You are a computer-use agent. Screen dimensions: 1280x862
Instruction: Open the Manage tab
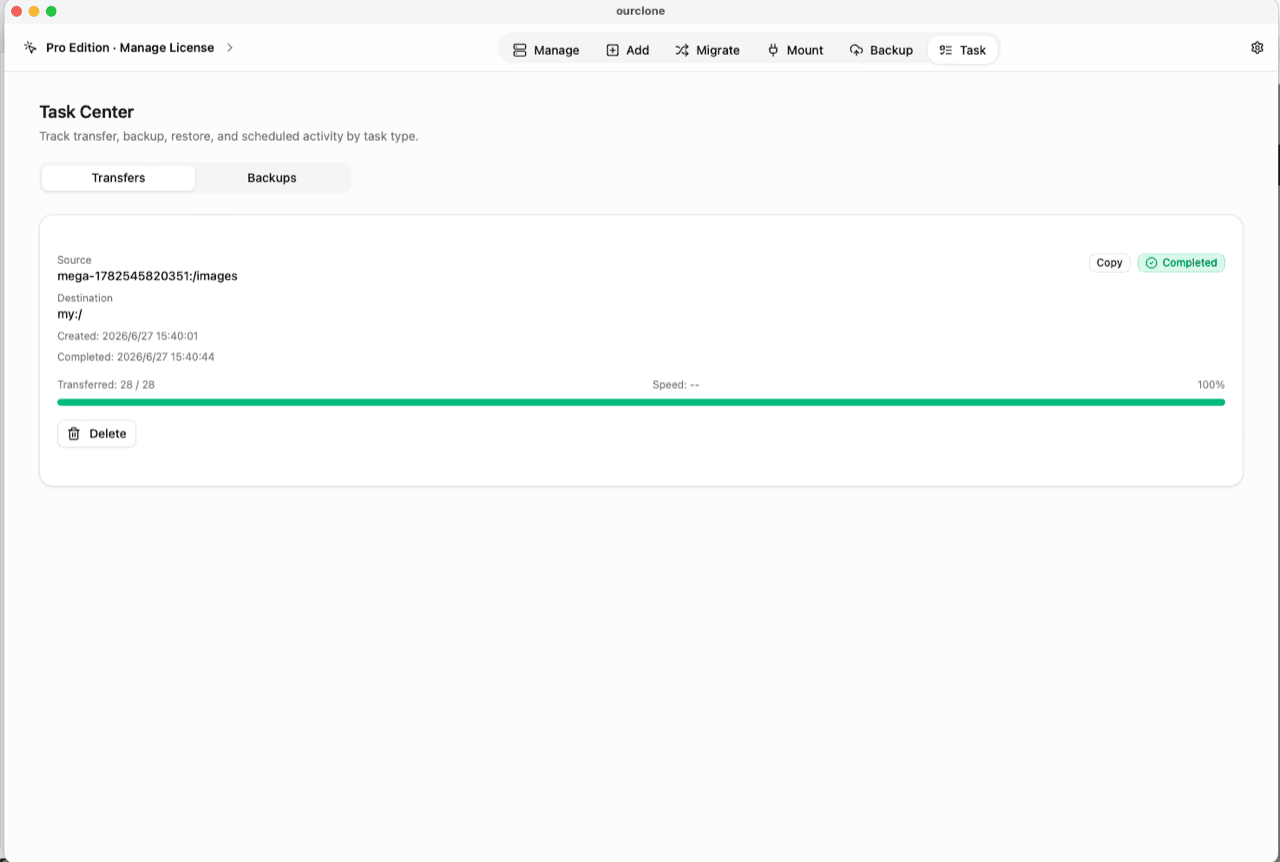click(x=546, y=50)
